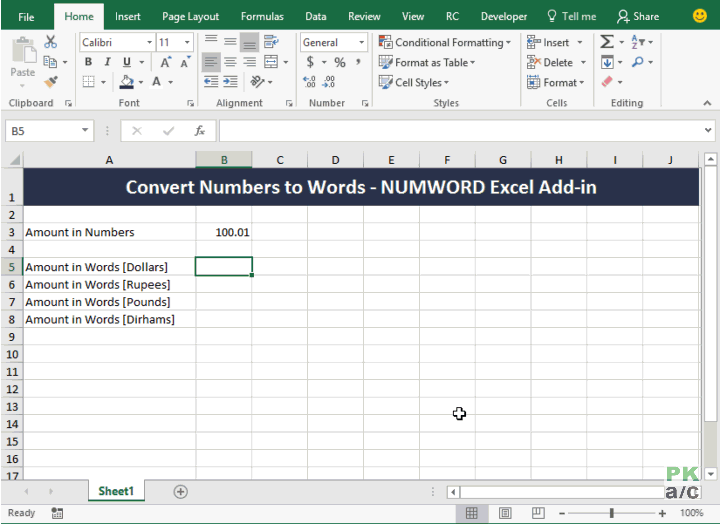Increase indent in Alignment group

pyautogui.click(x=231, y=82)
